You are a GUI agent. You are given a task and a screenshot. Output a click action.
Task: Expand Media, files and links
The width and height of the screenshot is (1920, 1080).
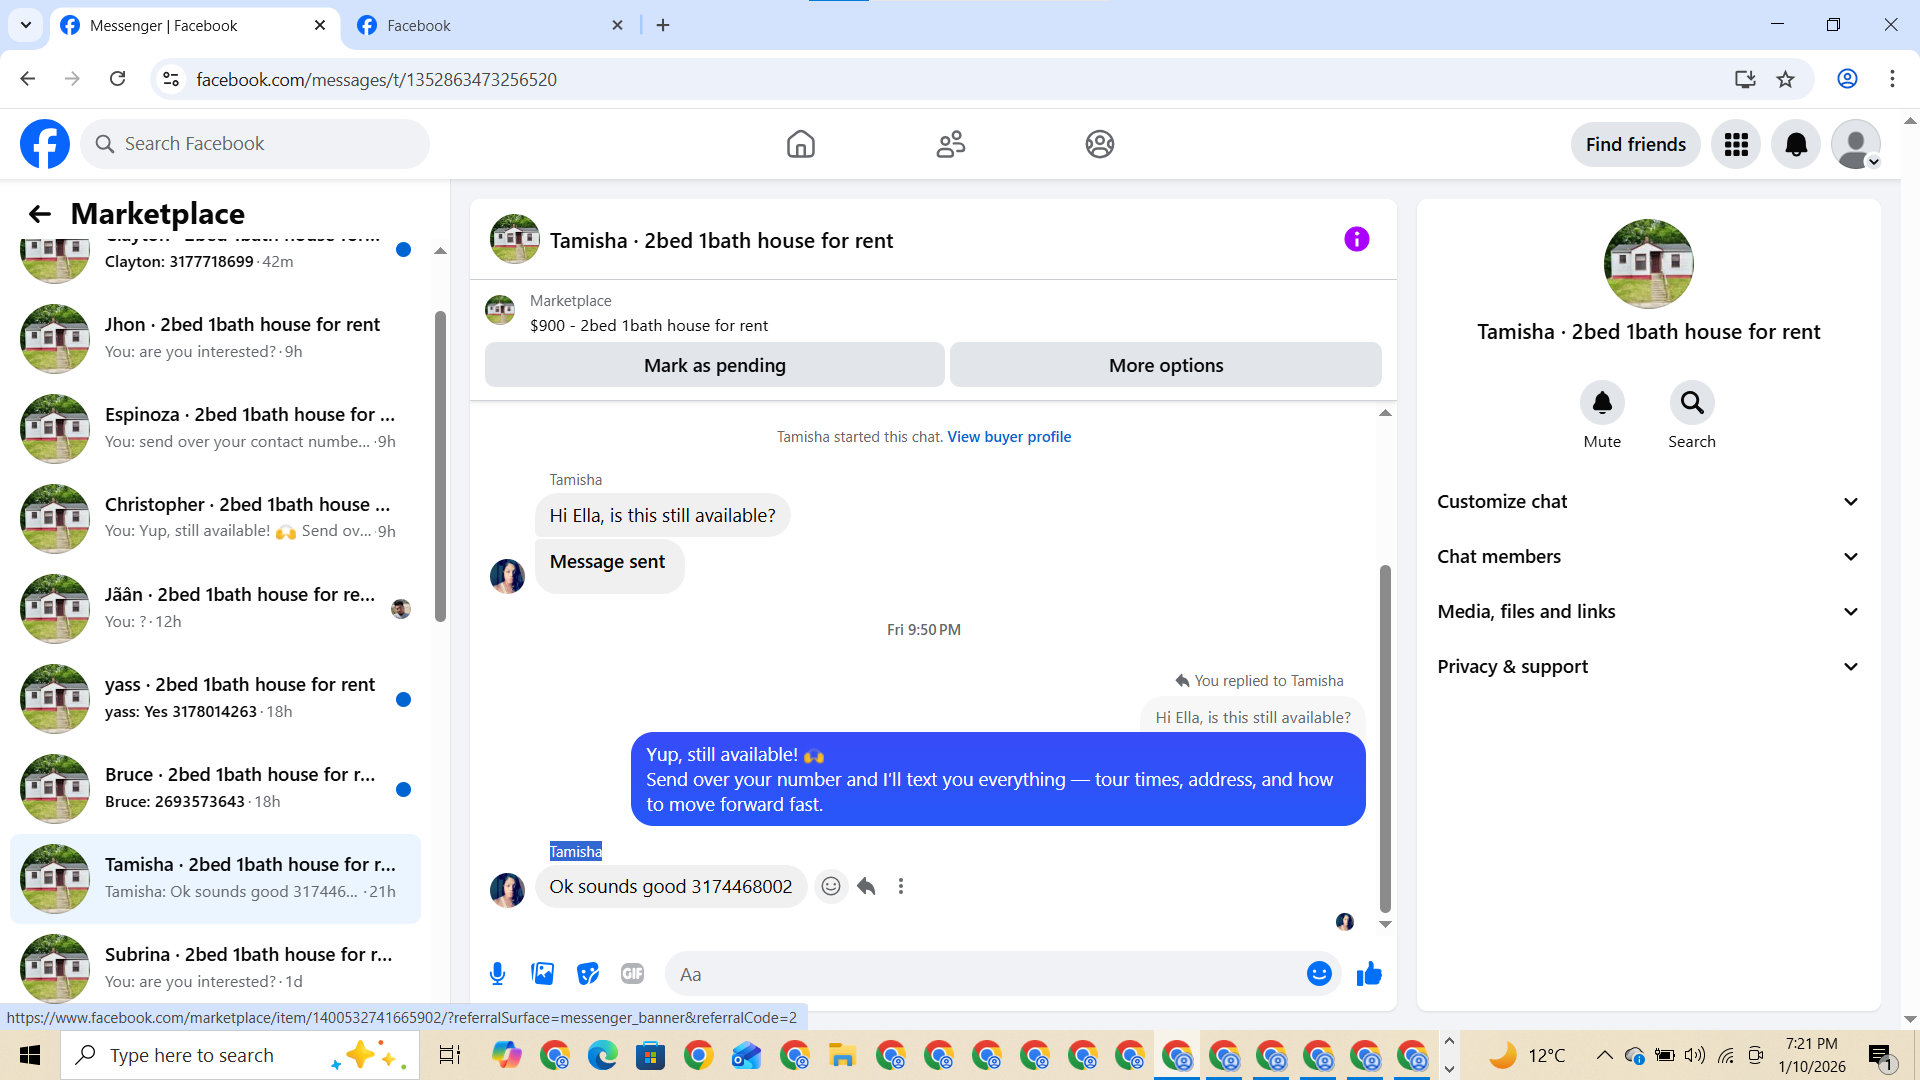[x=1648, y=612]
